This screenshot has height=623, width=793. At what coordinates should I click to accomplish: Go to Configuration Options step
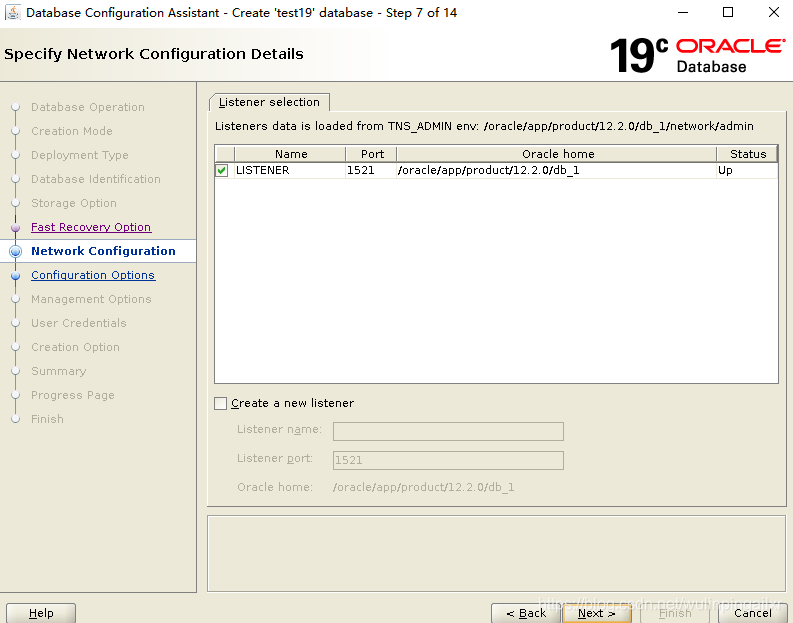pyautogui.click(x=93, y=275)
